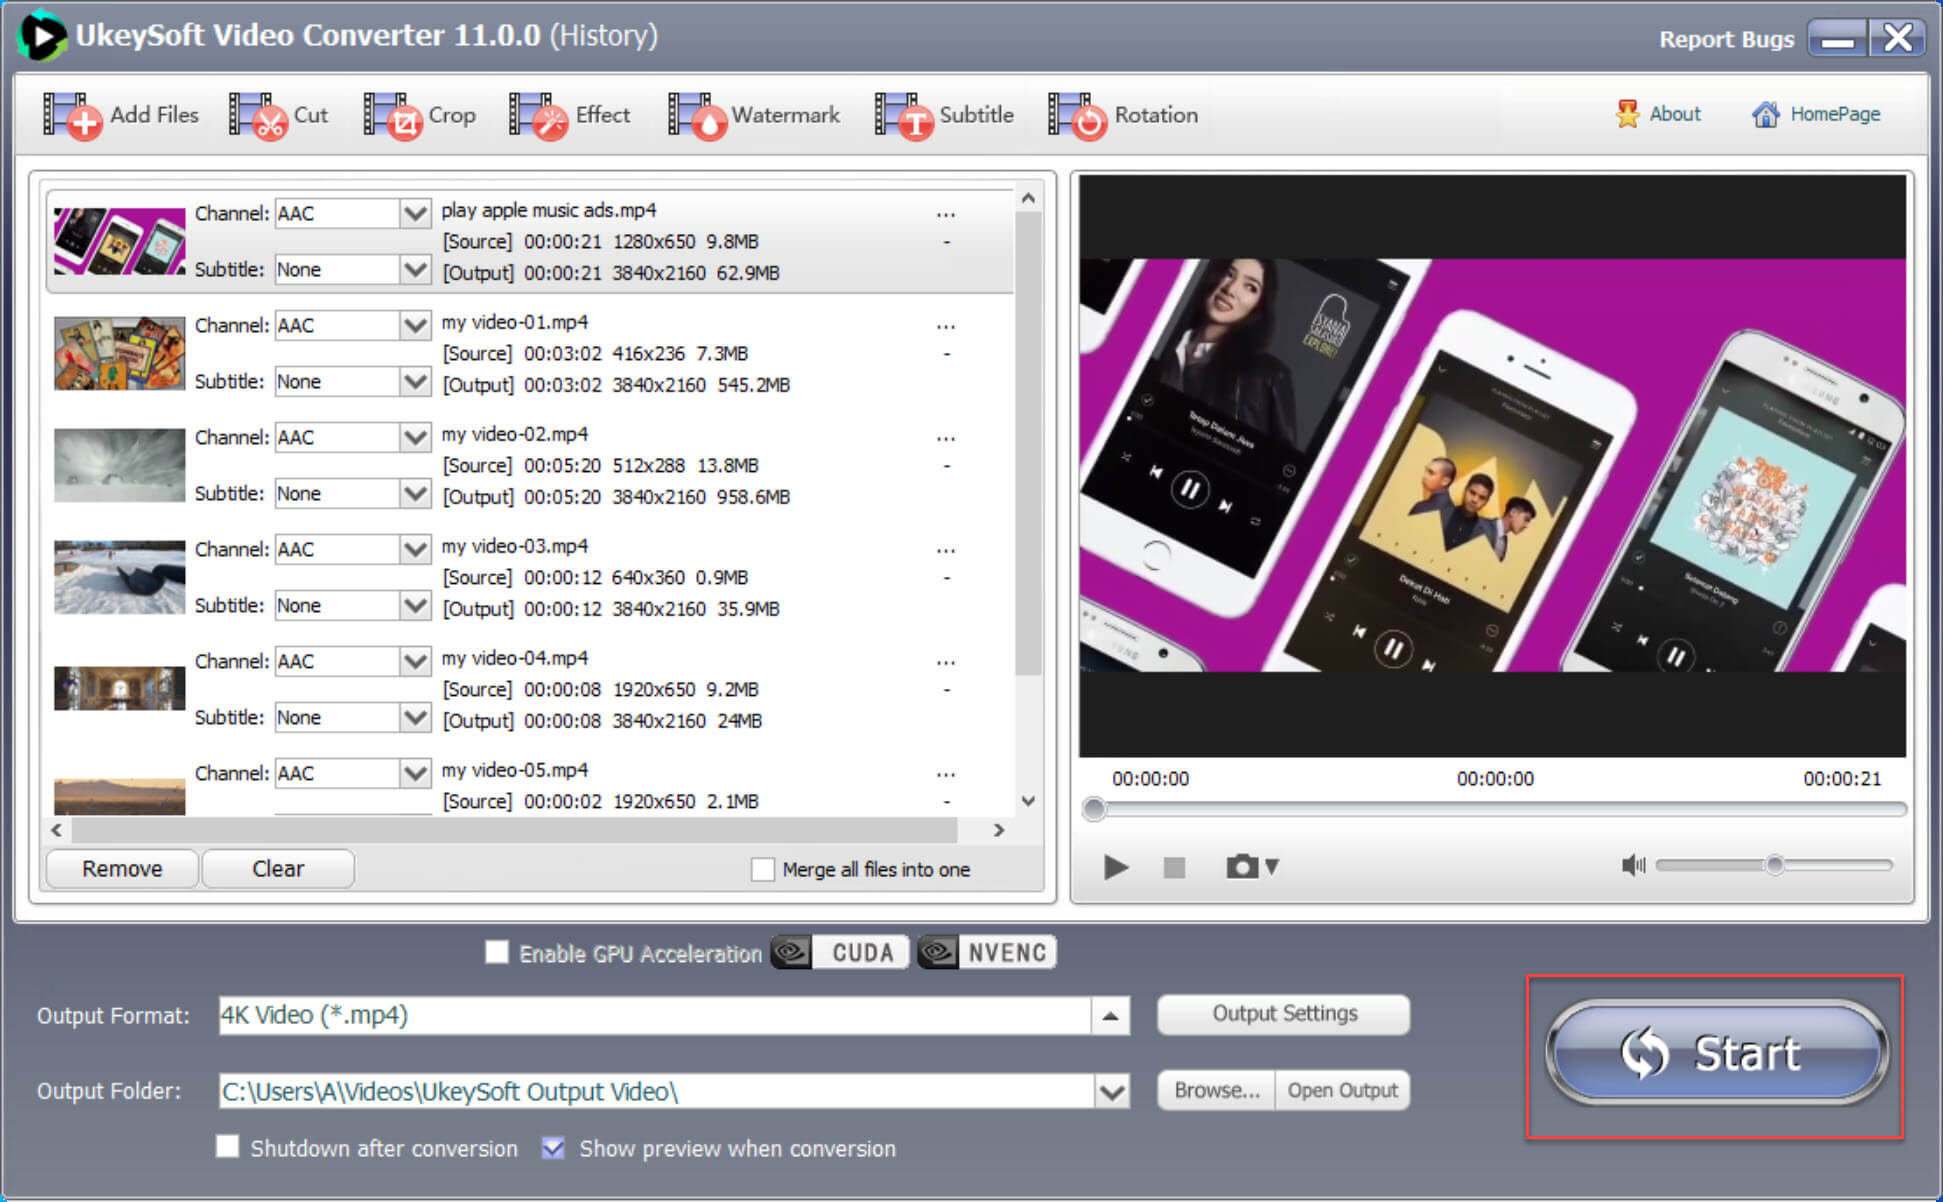The height and width of the screenshot is (1202, 1943).
Task: Select the Cut tool icon
Action: 257,115
